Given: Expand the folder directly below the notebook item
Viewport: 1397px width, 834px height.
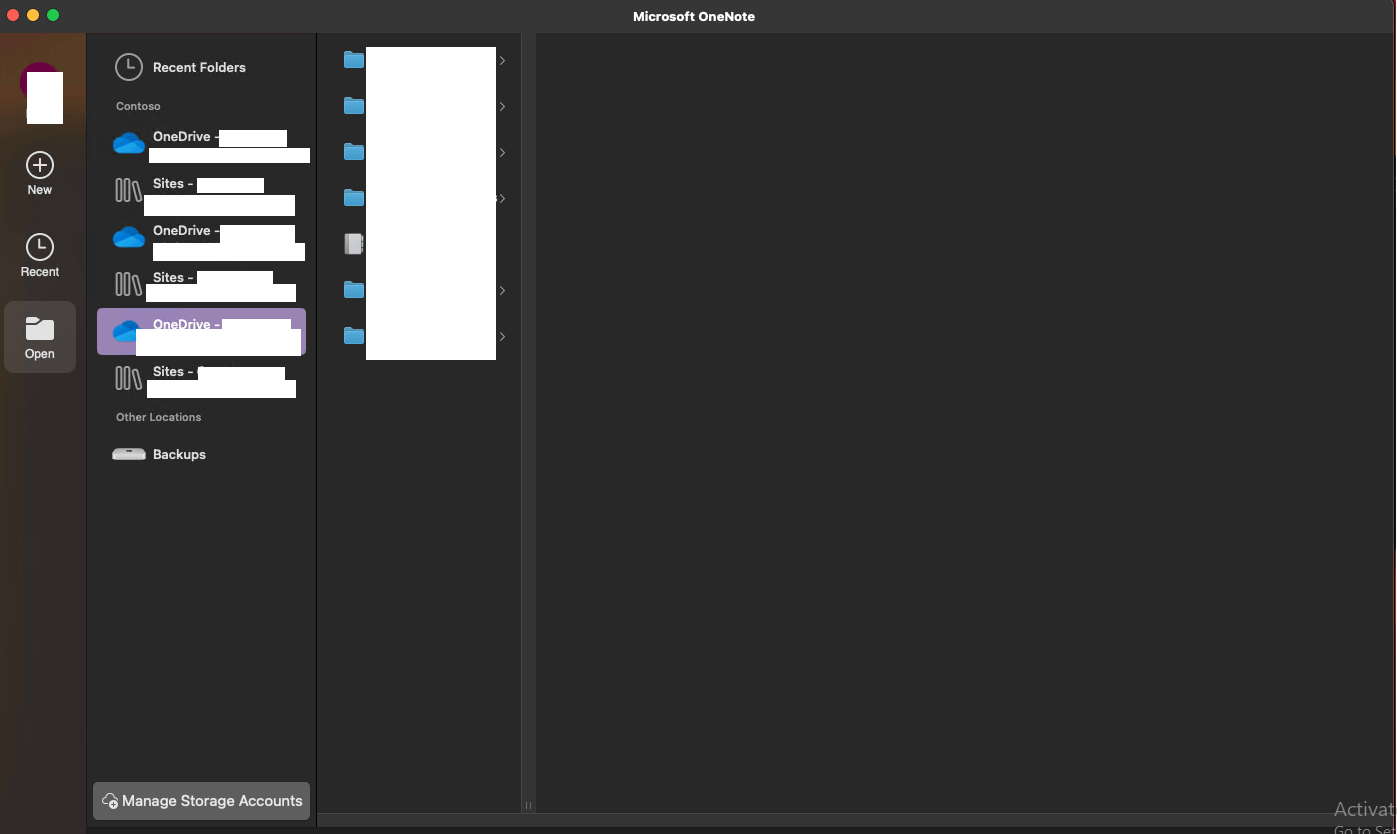Looking at the screenshot, I should 502,291.
